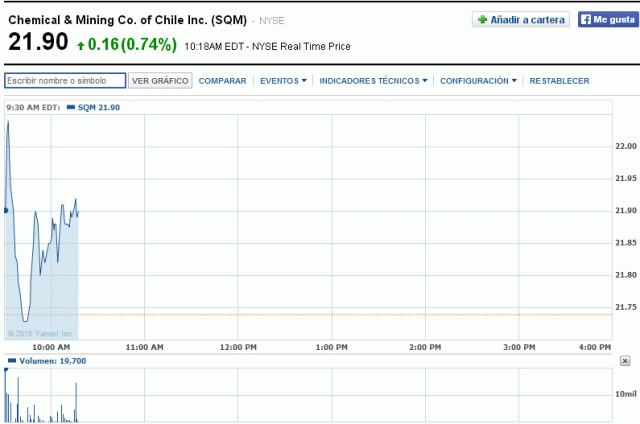Viewport: 640px width, 424px height.
Task: Click the 3:00 PM time axis label
Action: [519, 347]
